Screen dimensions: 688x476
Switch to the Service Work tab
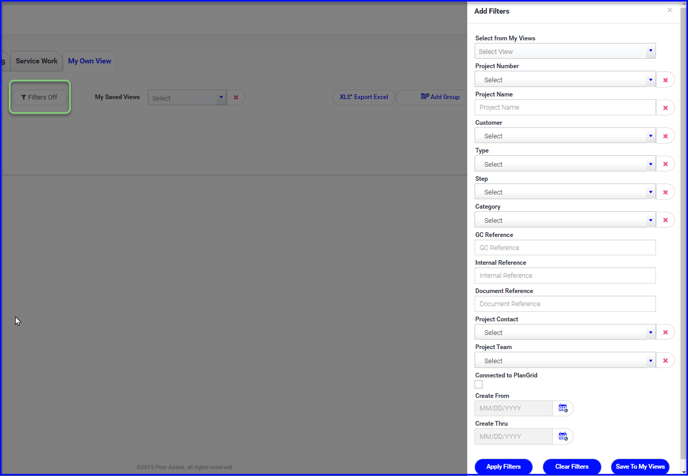tap(36, 61)
